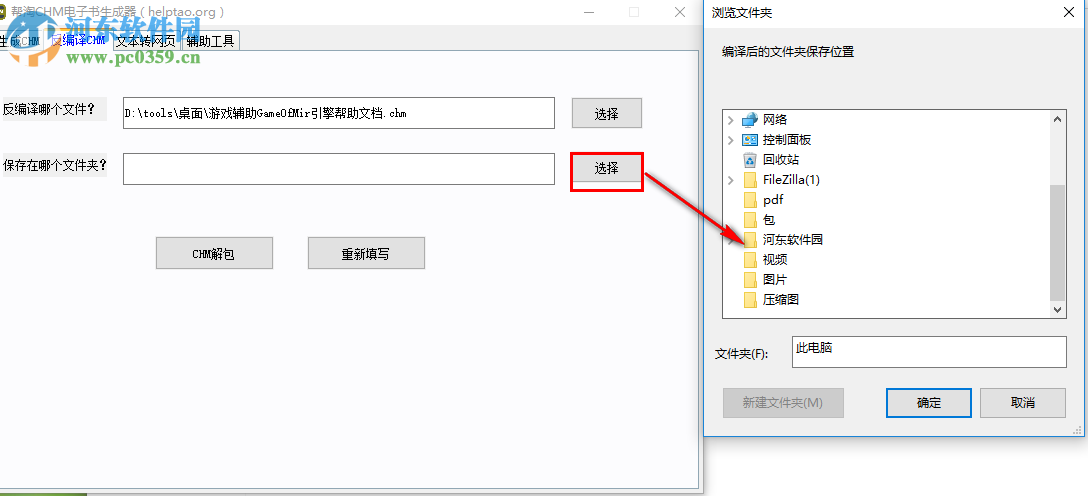Select 网络 in the folder tree
Viewport: 1088px width, 496px height.
tap(775, 120)
